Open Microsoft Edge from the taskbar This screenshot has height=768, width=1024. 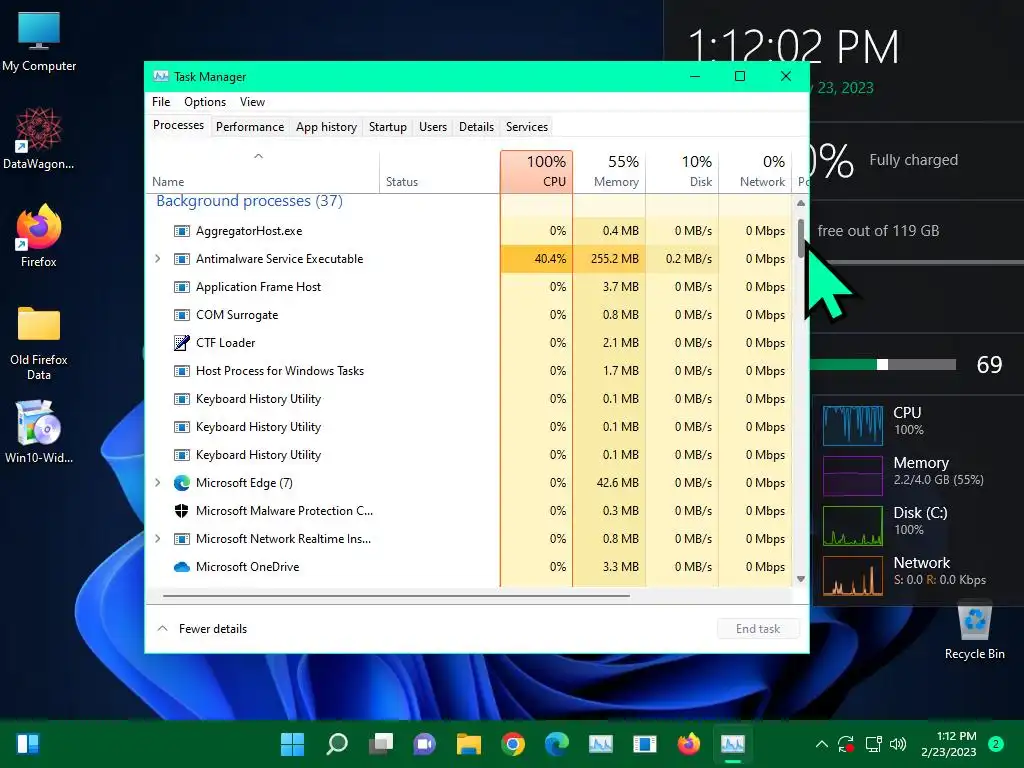click(x=557, y=744)
